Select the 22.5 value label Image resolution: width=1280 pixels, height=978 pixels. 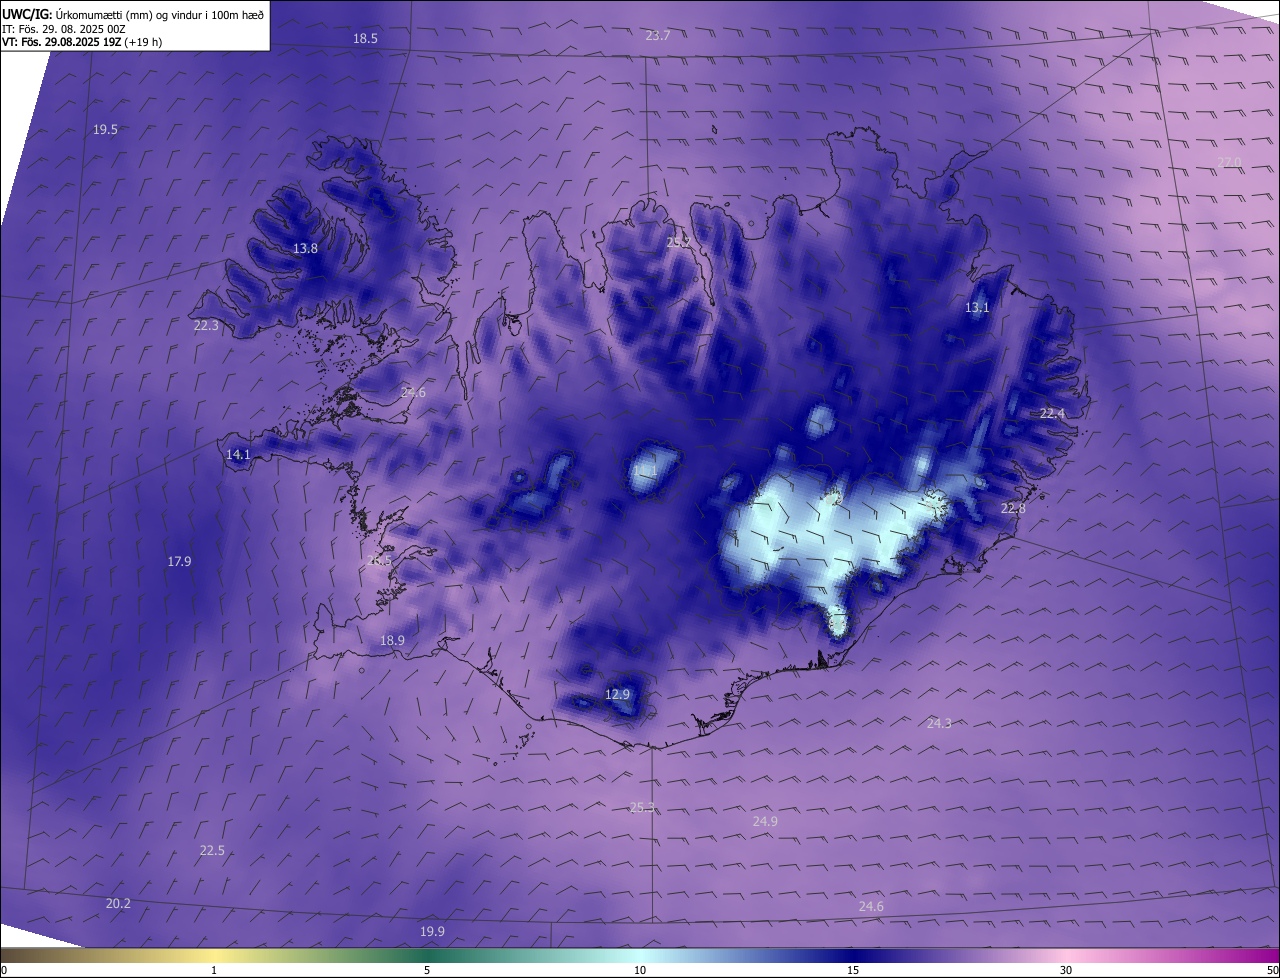[x=212, y=851]
